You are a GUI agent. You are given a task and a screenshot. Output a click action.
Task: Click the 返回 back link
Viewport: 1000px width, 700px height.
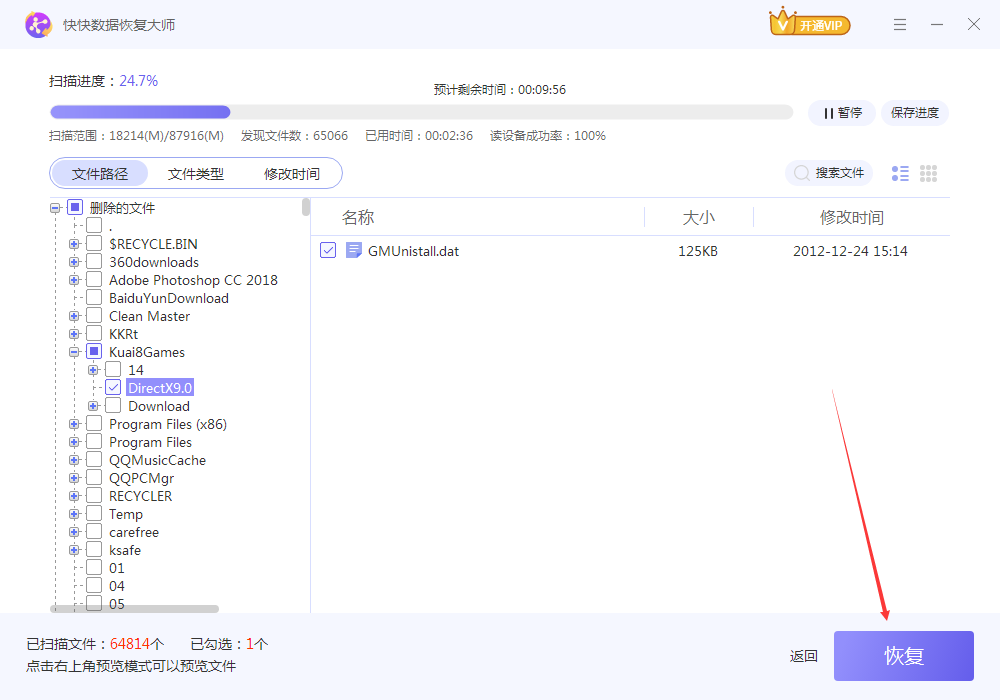tap(803, 656)
